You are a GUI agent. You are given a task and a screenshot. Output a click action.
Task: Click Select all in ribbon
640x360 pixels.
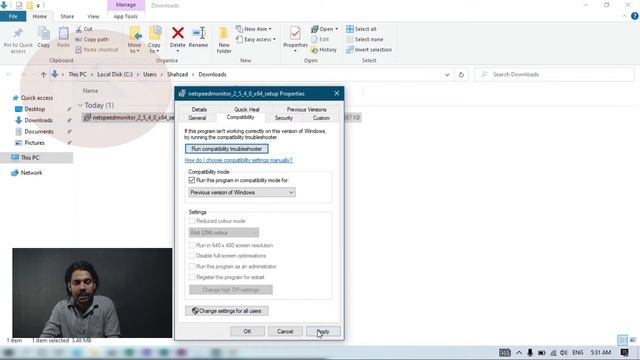361,29
